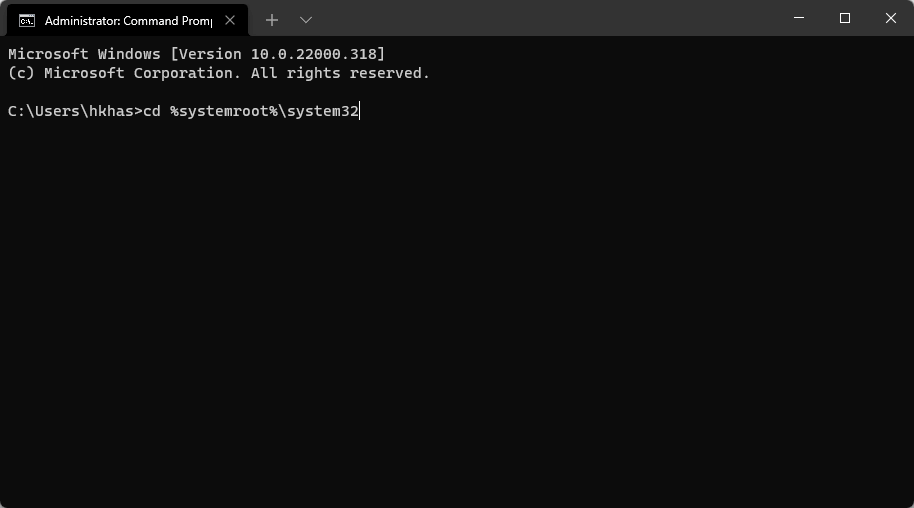Close the Administrator: Command Prompt tab
Viewport: 914px width, 508px height.
(x=230, y=20)
